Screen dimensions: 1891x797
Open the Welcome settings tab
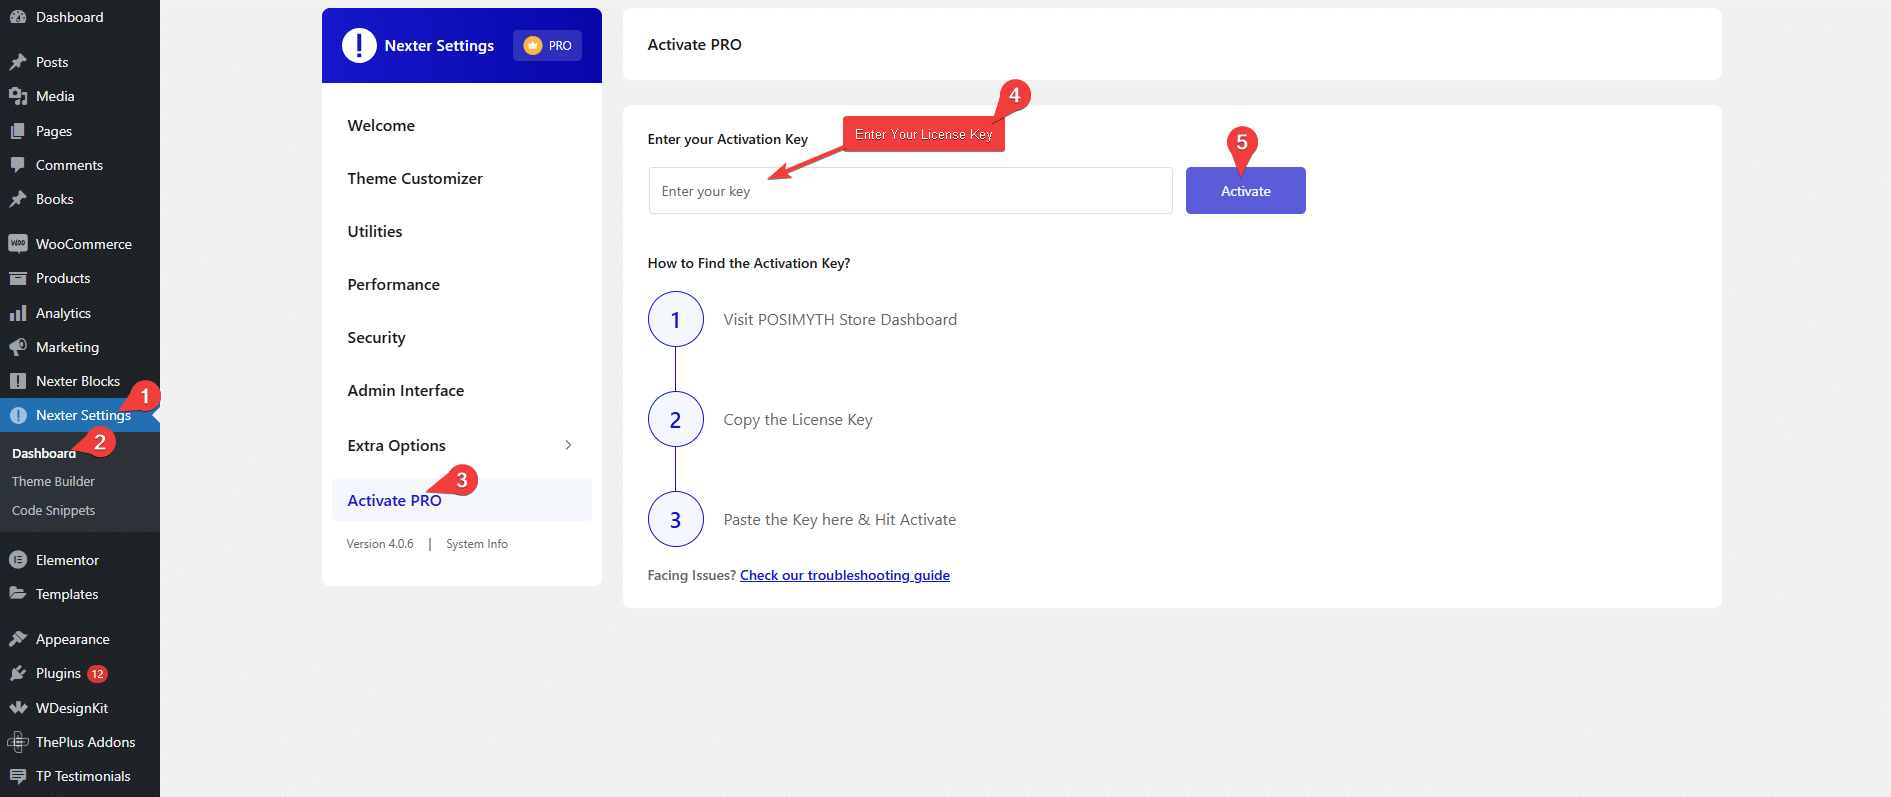coord(381,125)
